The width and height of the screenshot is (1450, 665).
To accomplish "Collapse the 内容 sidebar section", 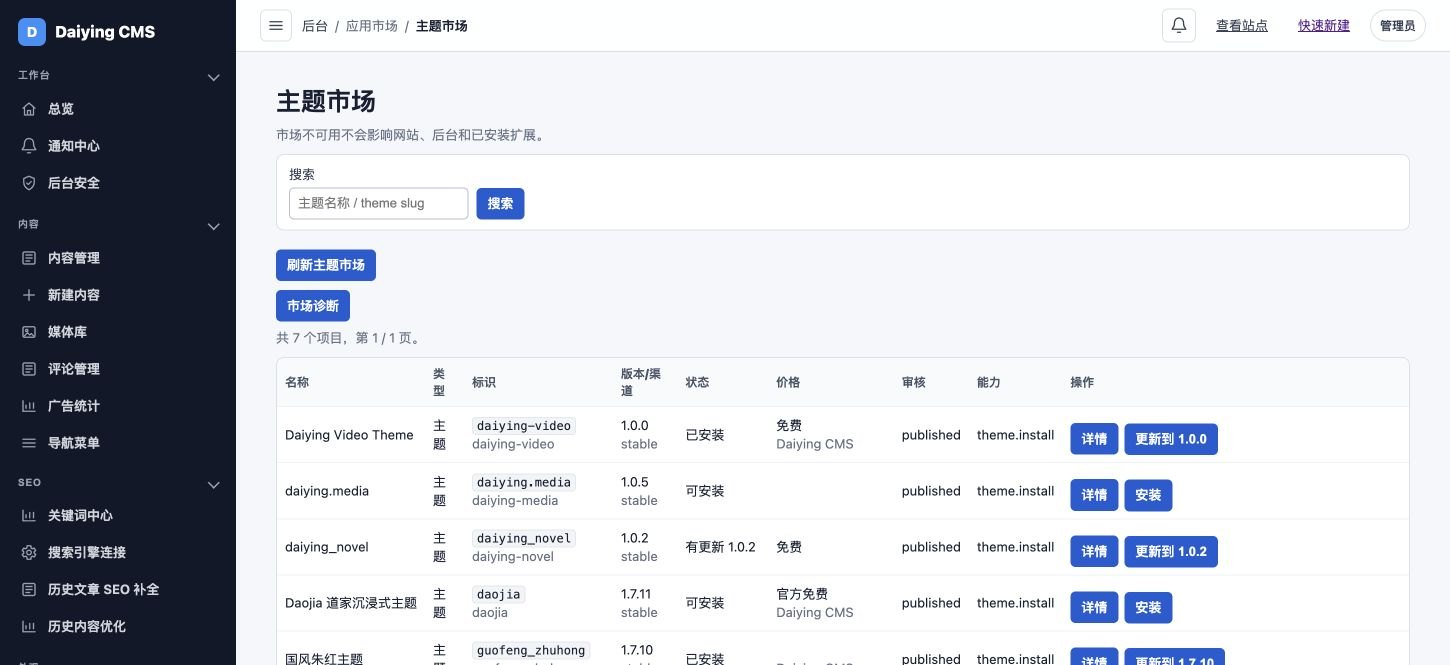I will pyautogui.click(x=213, y=226).
